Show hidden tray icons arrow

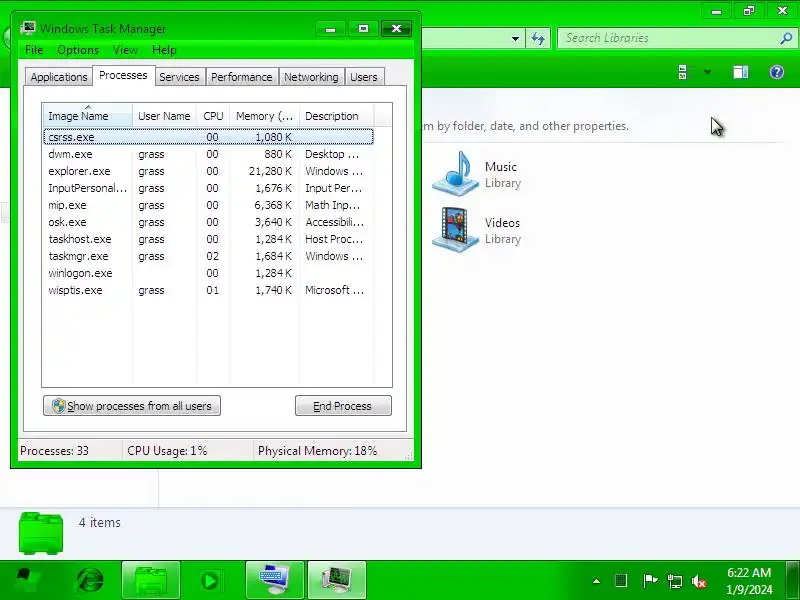[x=596, y=581]
